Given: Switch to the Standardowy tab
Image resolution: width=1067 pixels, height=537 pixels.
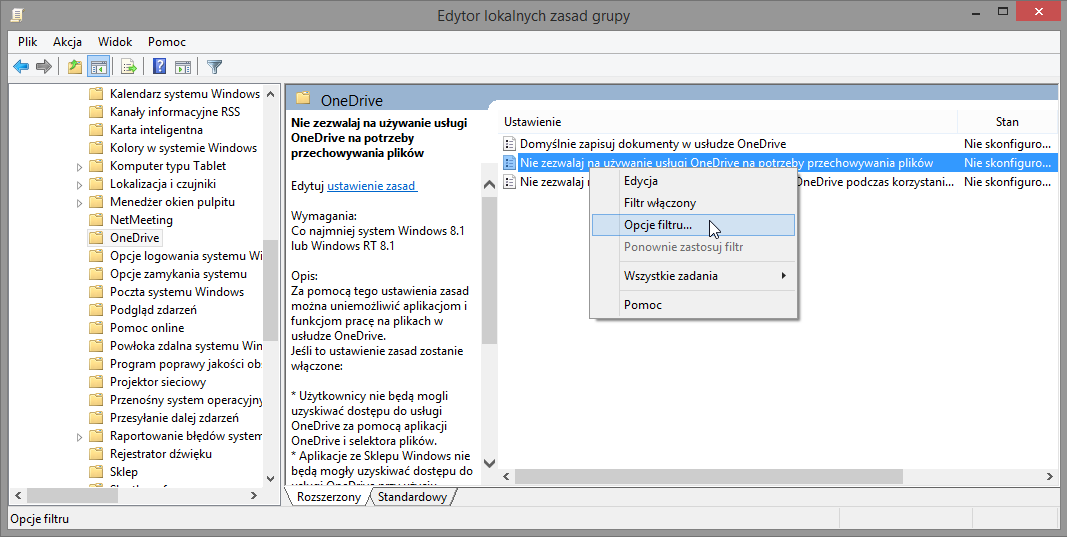Looking at the screenshot, I should tap(412, 497).
